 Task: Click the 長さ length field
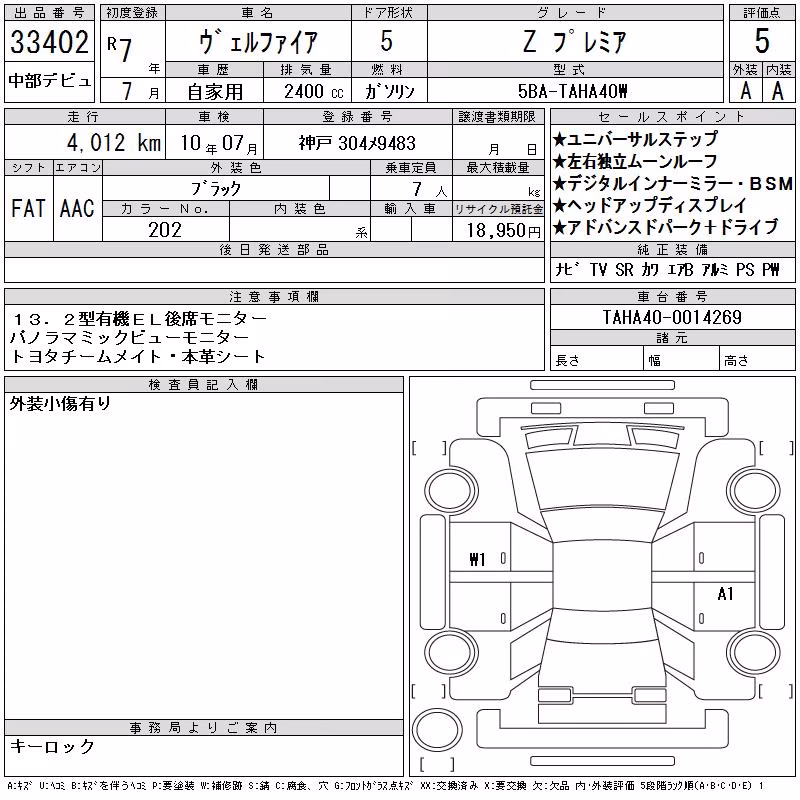pos(597,360)
